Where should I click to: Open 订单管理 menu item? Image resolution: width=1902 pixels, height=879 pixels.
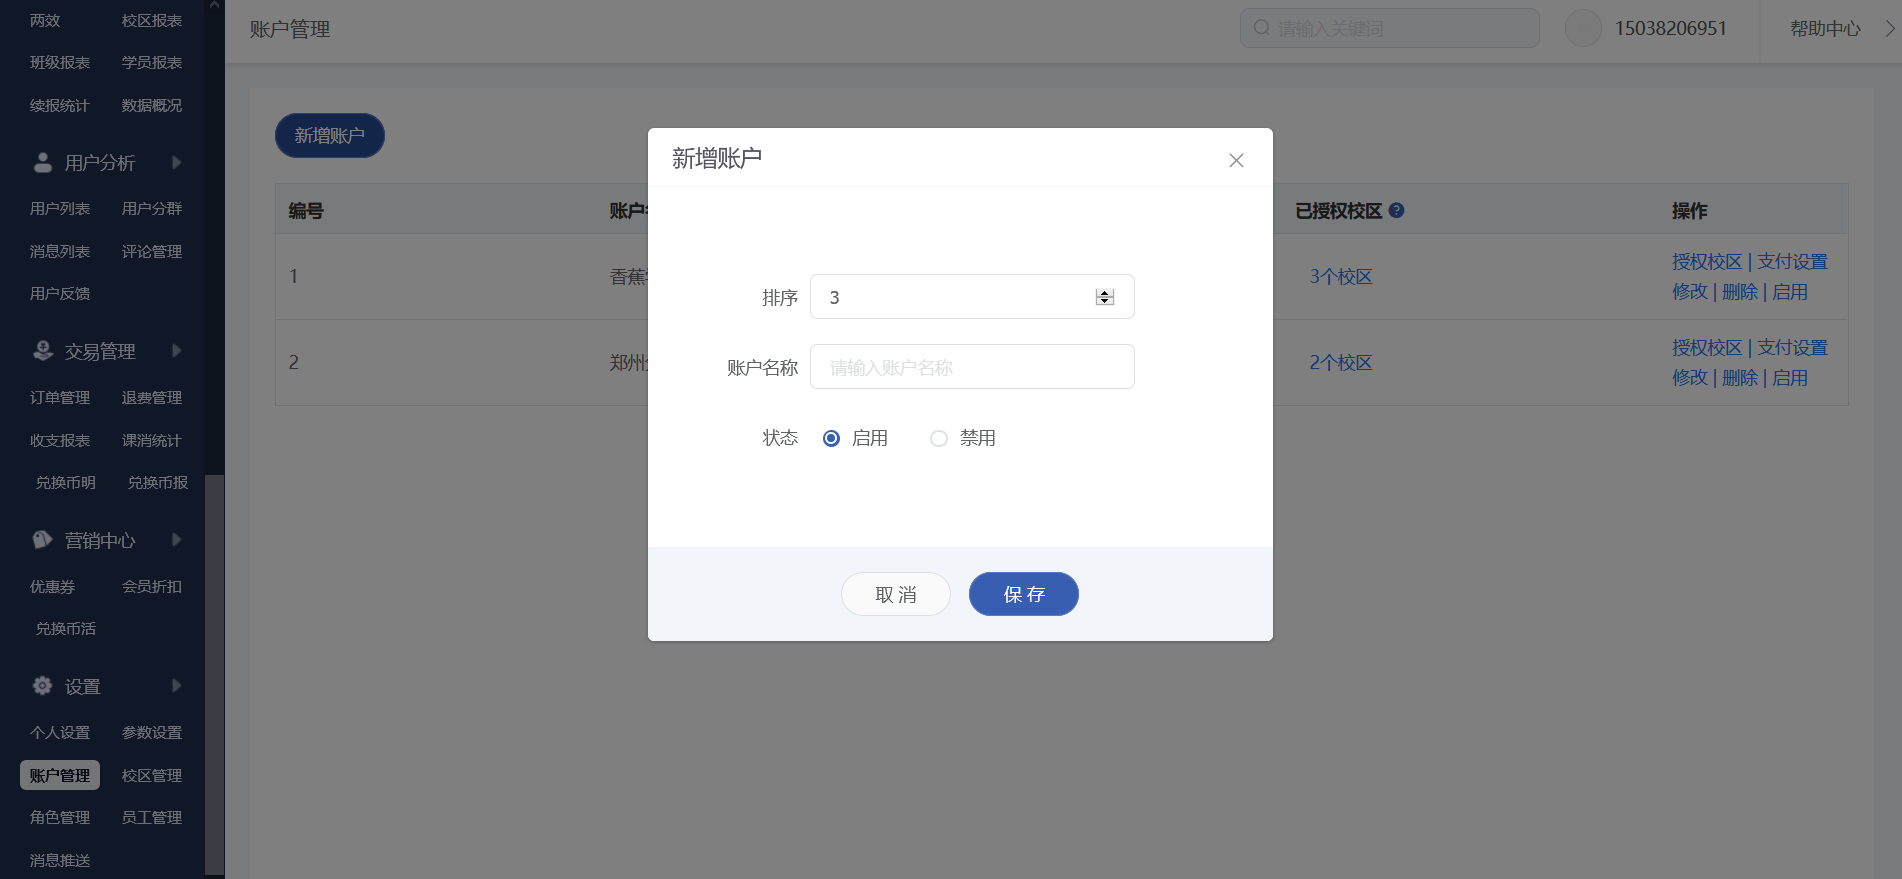(60, 397)
